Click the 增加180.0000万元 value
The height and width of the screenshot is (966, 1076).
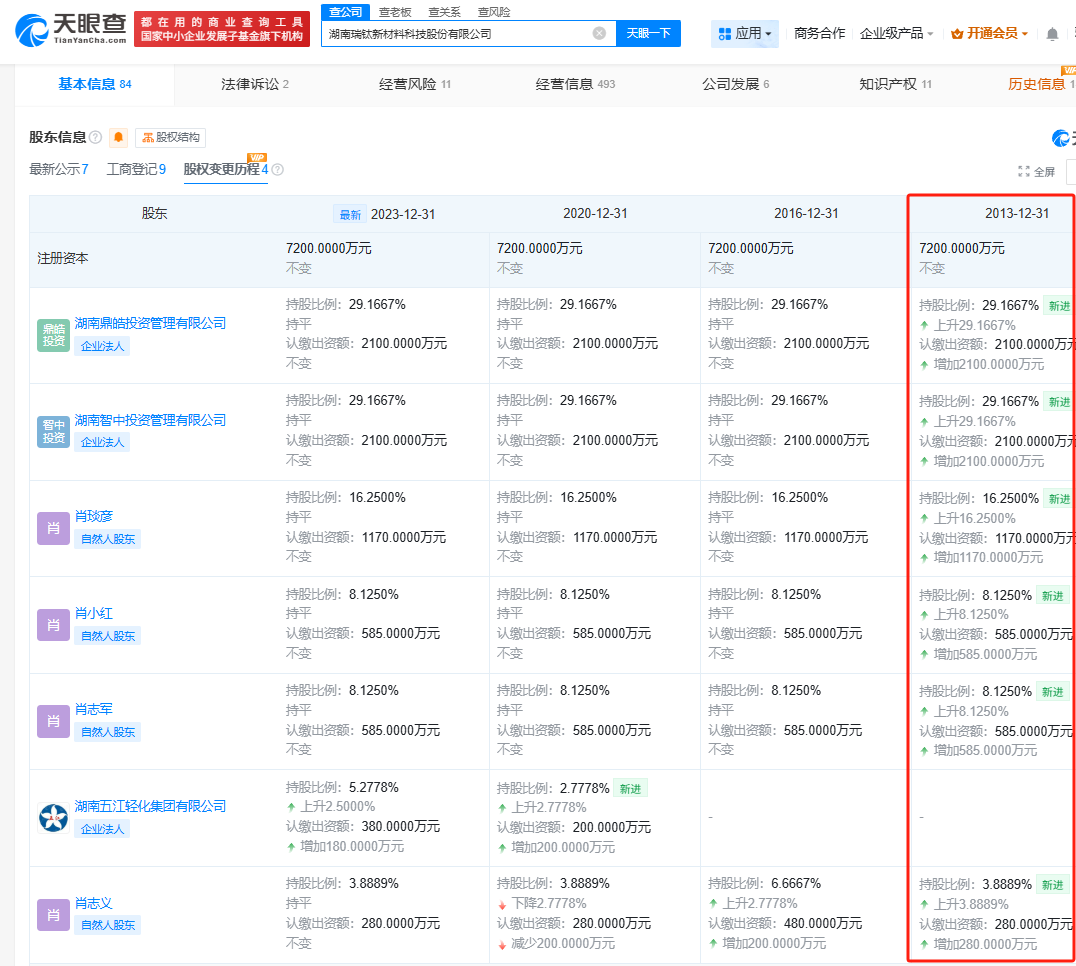tap(352, 847)
